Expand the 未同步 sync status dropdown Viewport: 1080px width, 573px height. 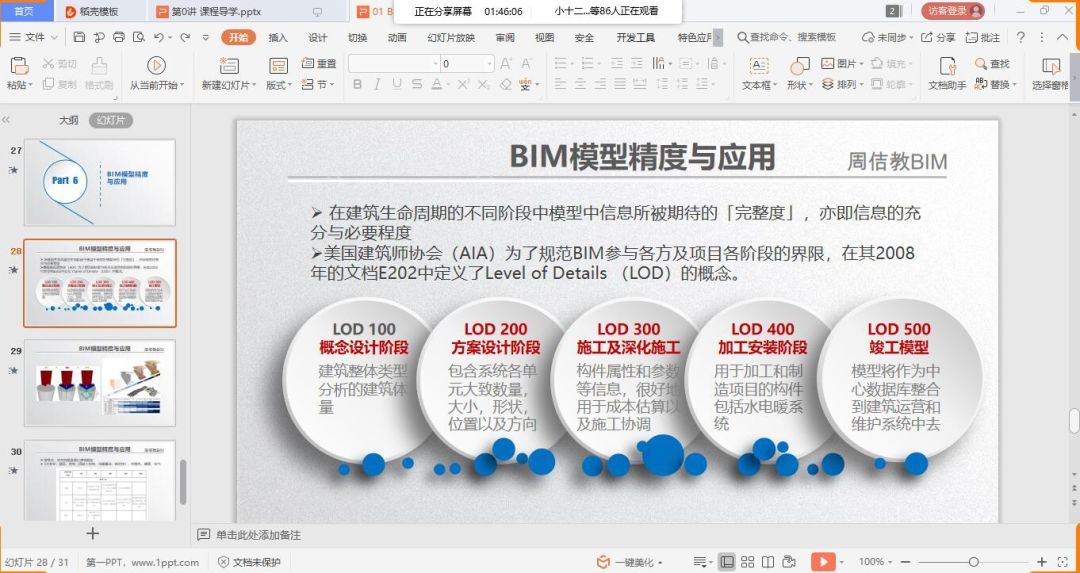890,37
